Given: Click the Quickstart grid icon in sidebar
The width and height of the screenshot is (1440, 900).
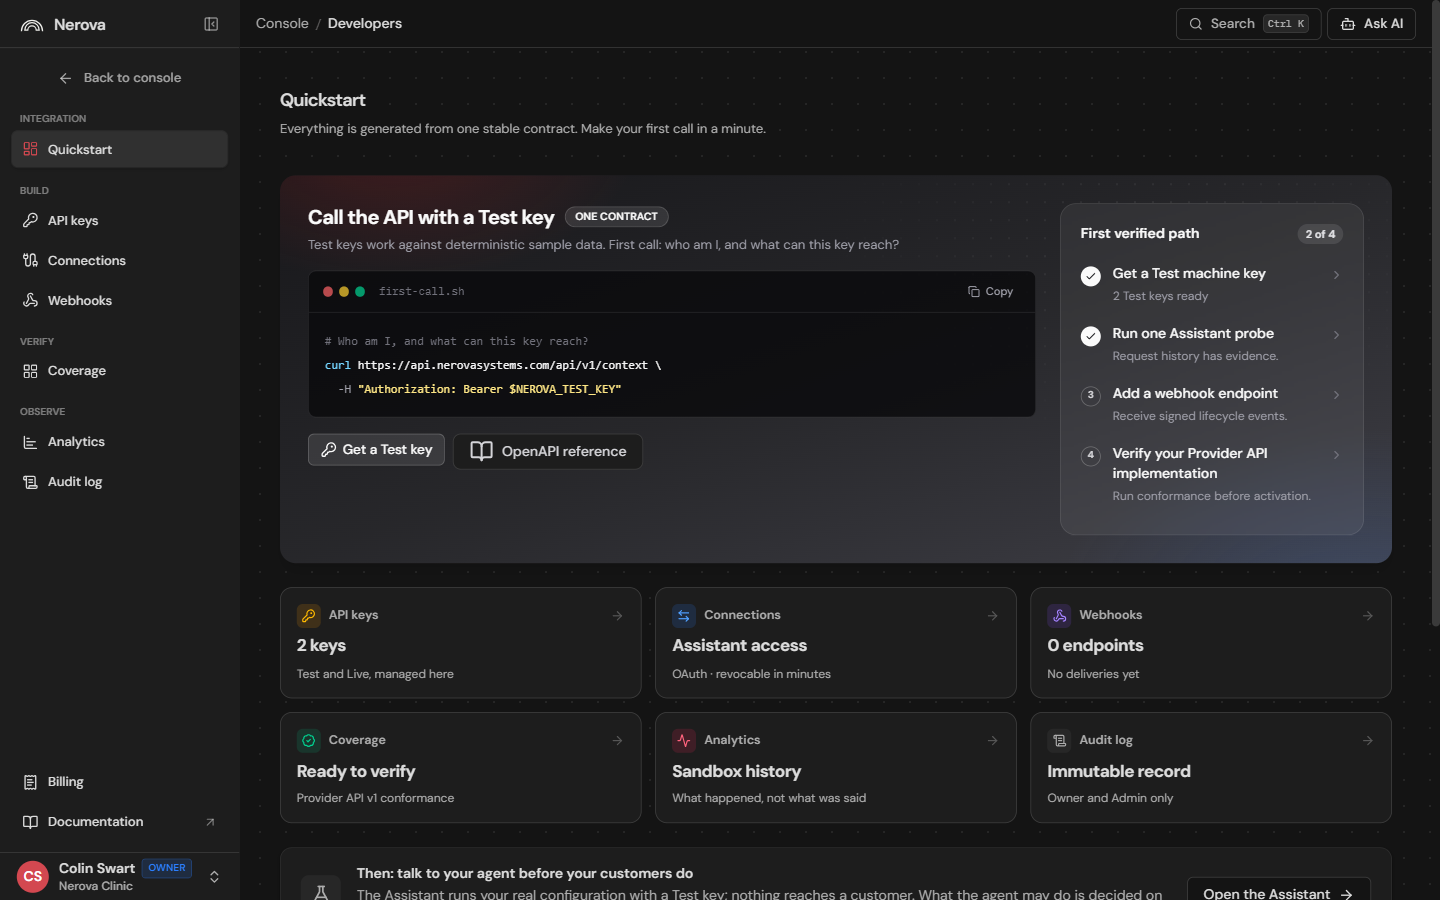Looking at the screenshot, I should click(30, 149).
